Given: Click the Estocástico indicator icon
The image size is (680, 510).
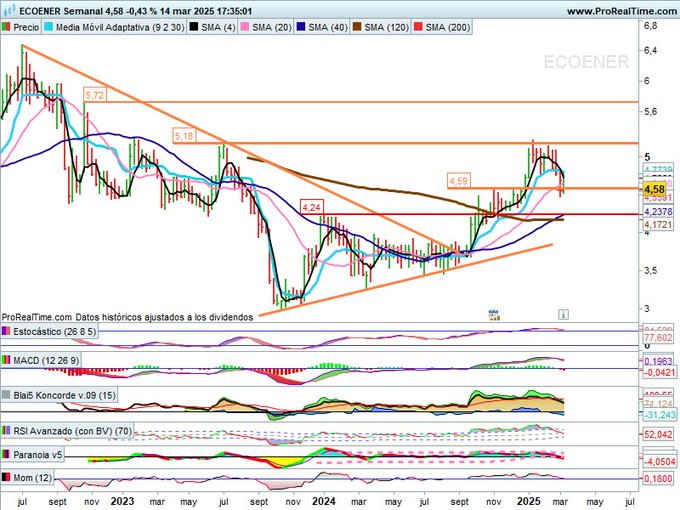Looking at the screenshot, I should coord(6,332).
